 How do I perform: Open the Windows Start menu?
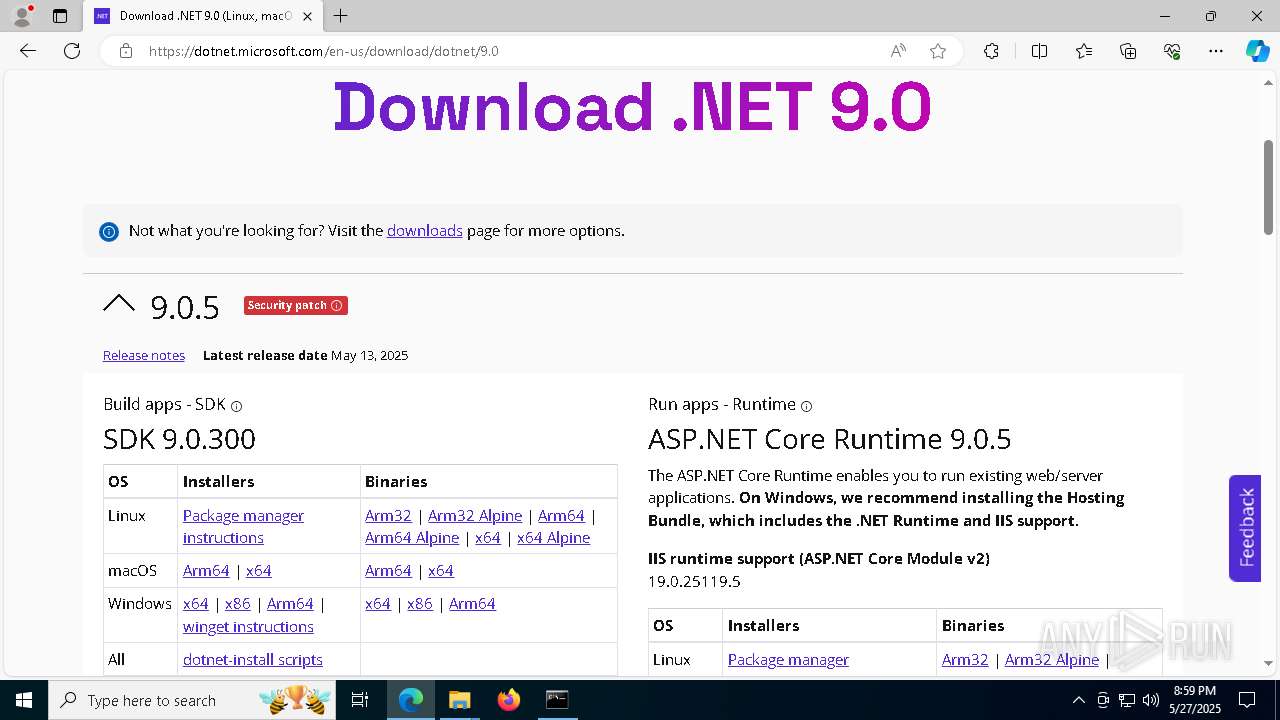pyautogui.click(x=23, y=700)
